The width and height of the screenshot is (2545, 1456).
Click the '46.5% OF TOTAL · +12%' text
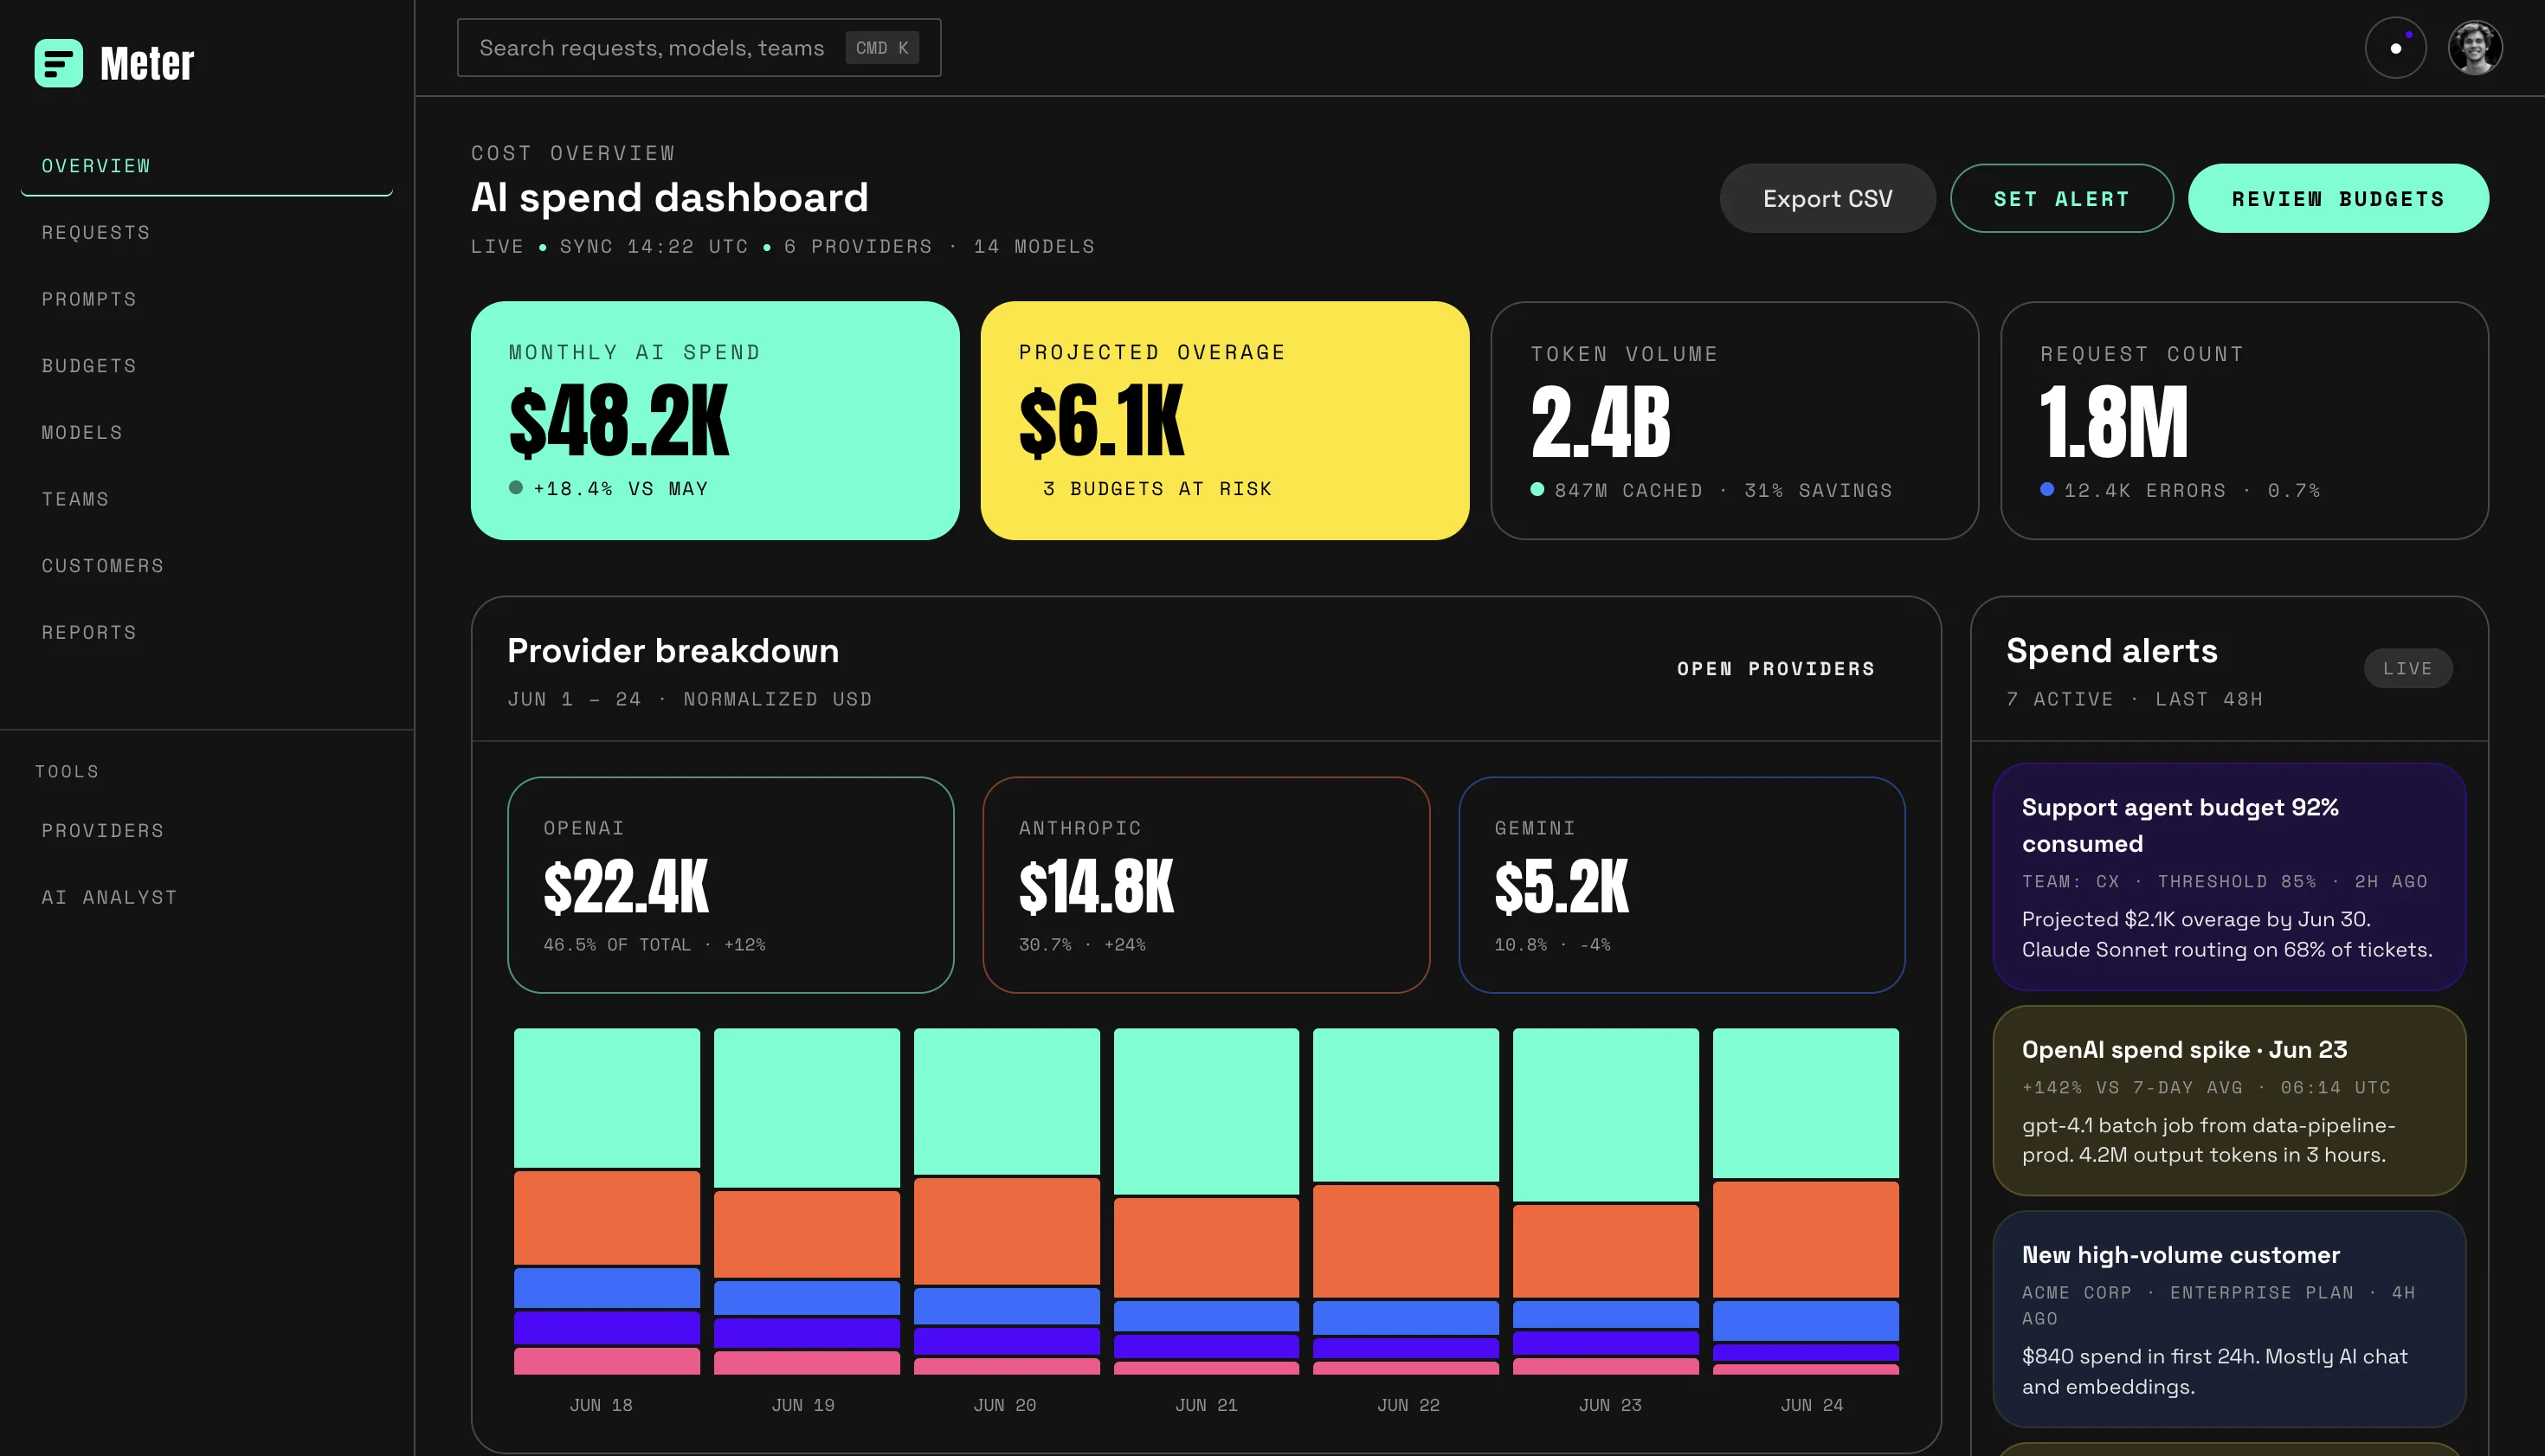click(654, 945)
